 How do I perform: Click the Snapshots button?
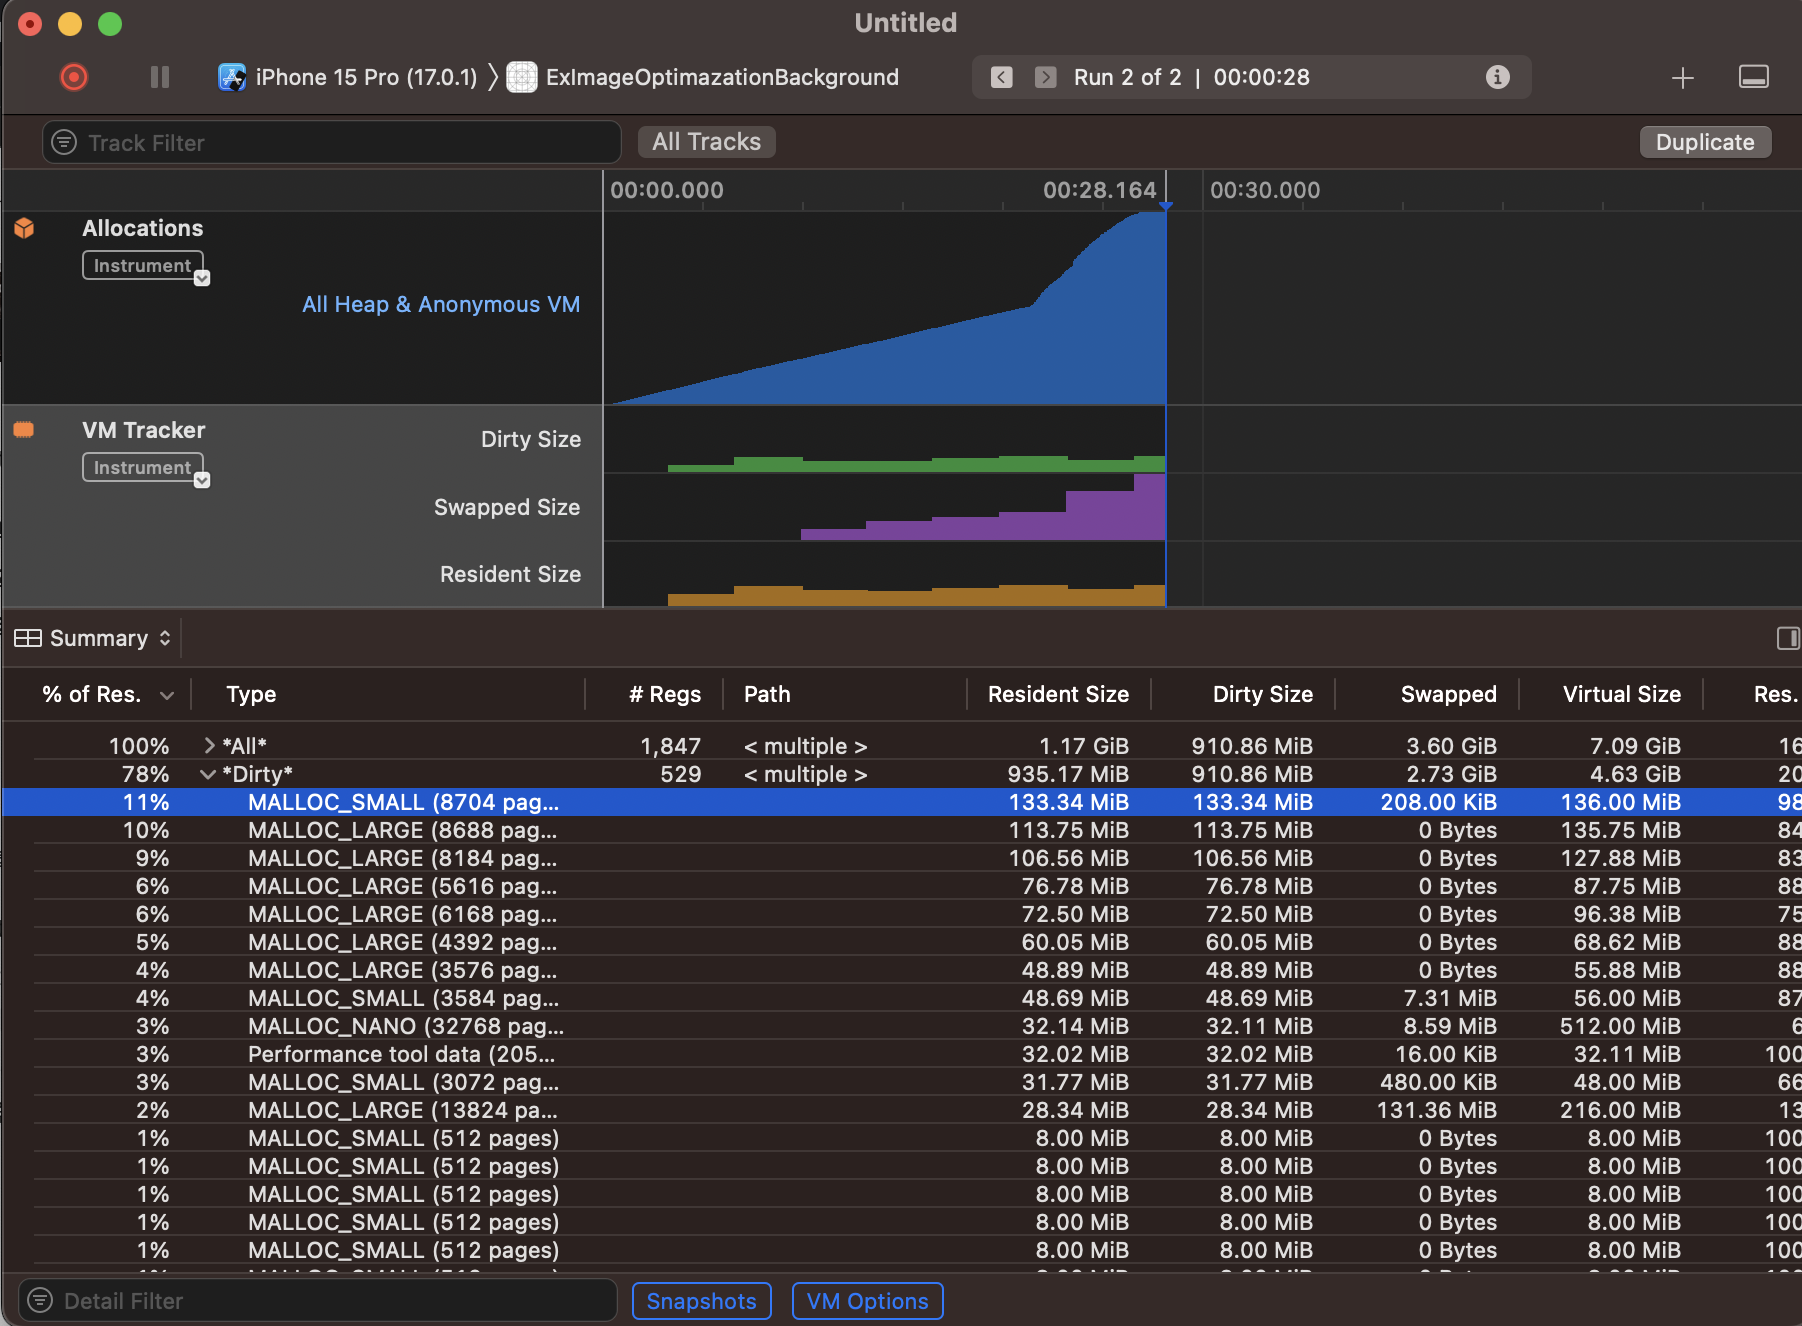tap(701, 1301)
